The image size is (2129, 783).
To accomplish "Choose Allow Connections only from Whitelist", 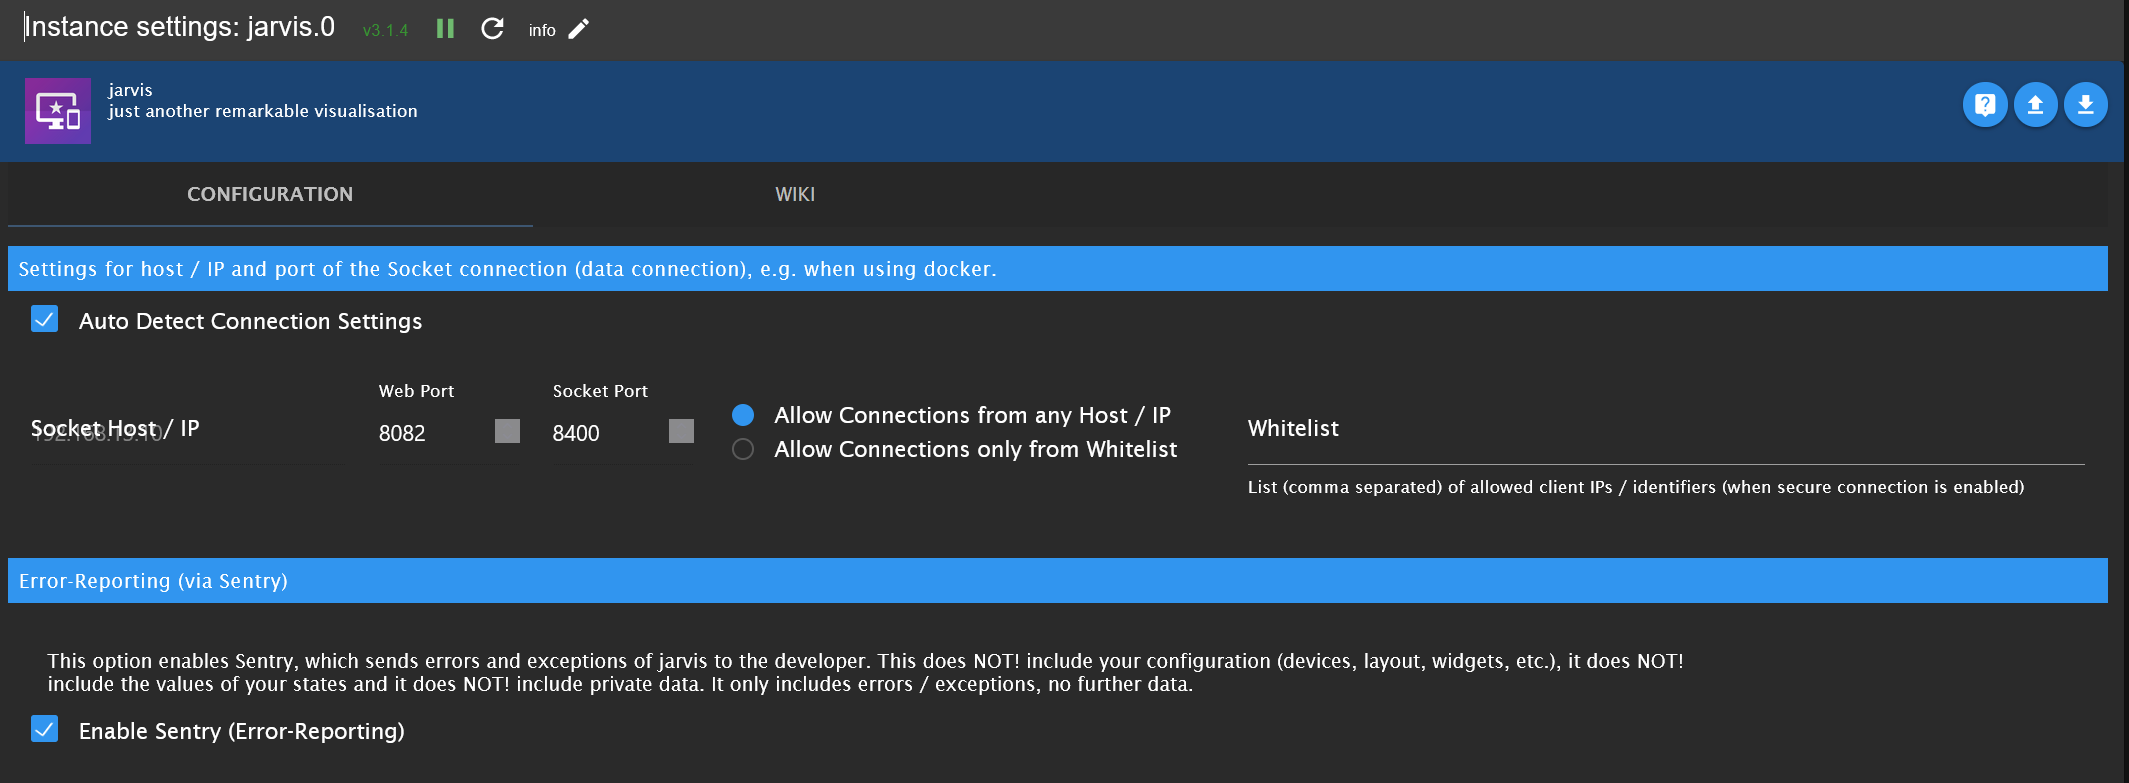I will 743,449.
